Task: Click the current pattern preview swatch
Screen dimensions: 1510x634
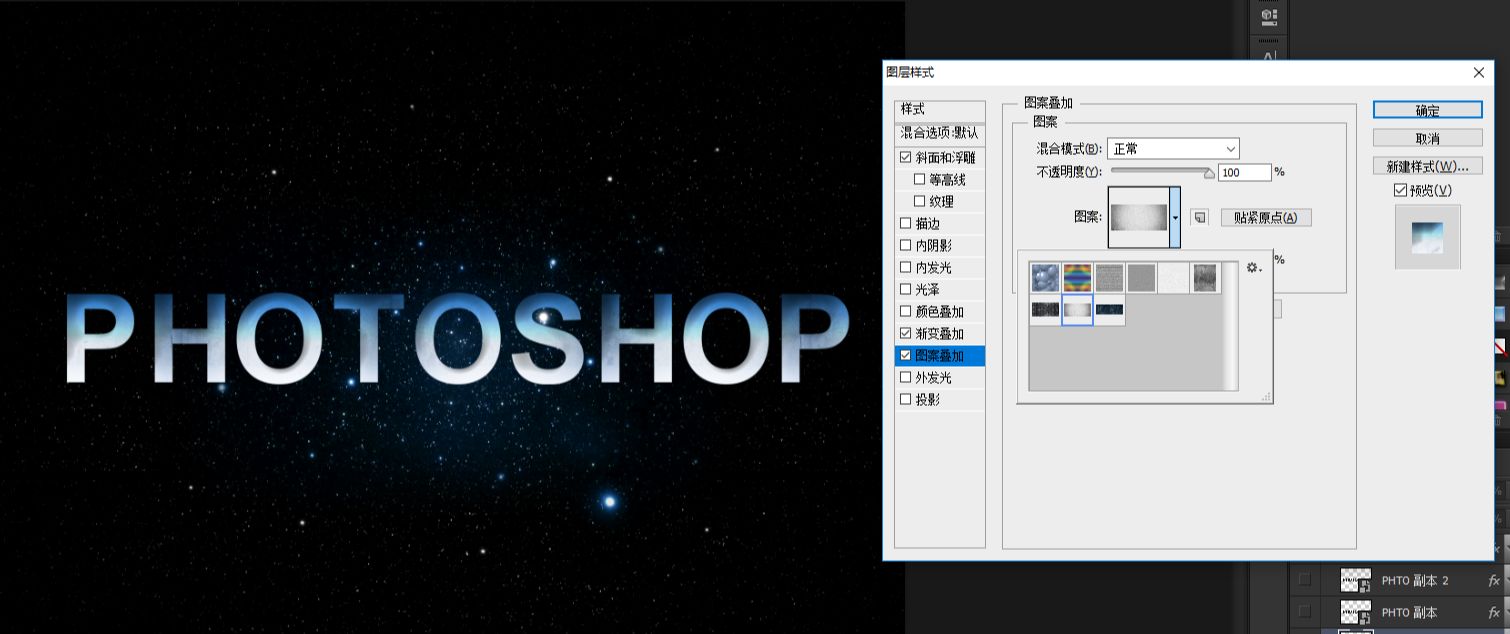Action: (1139, 217)
